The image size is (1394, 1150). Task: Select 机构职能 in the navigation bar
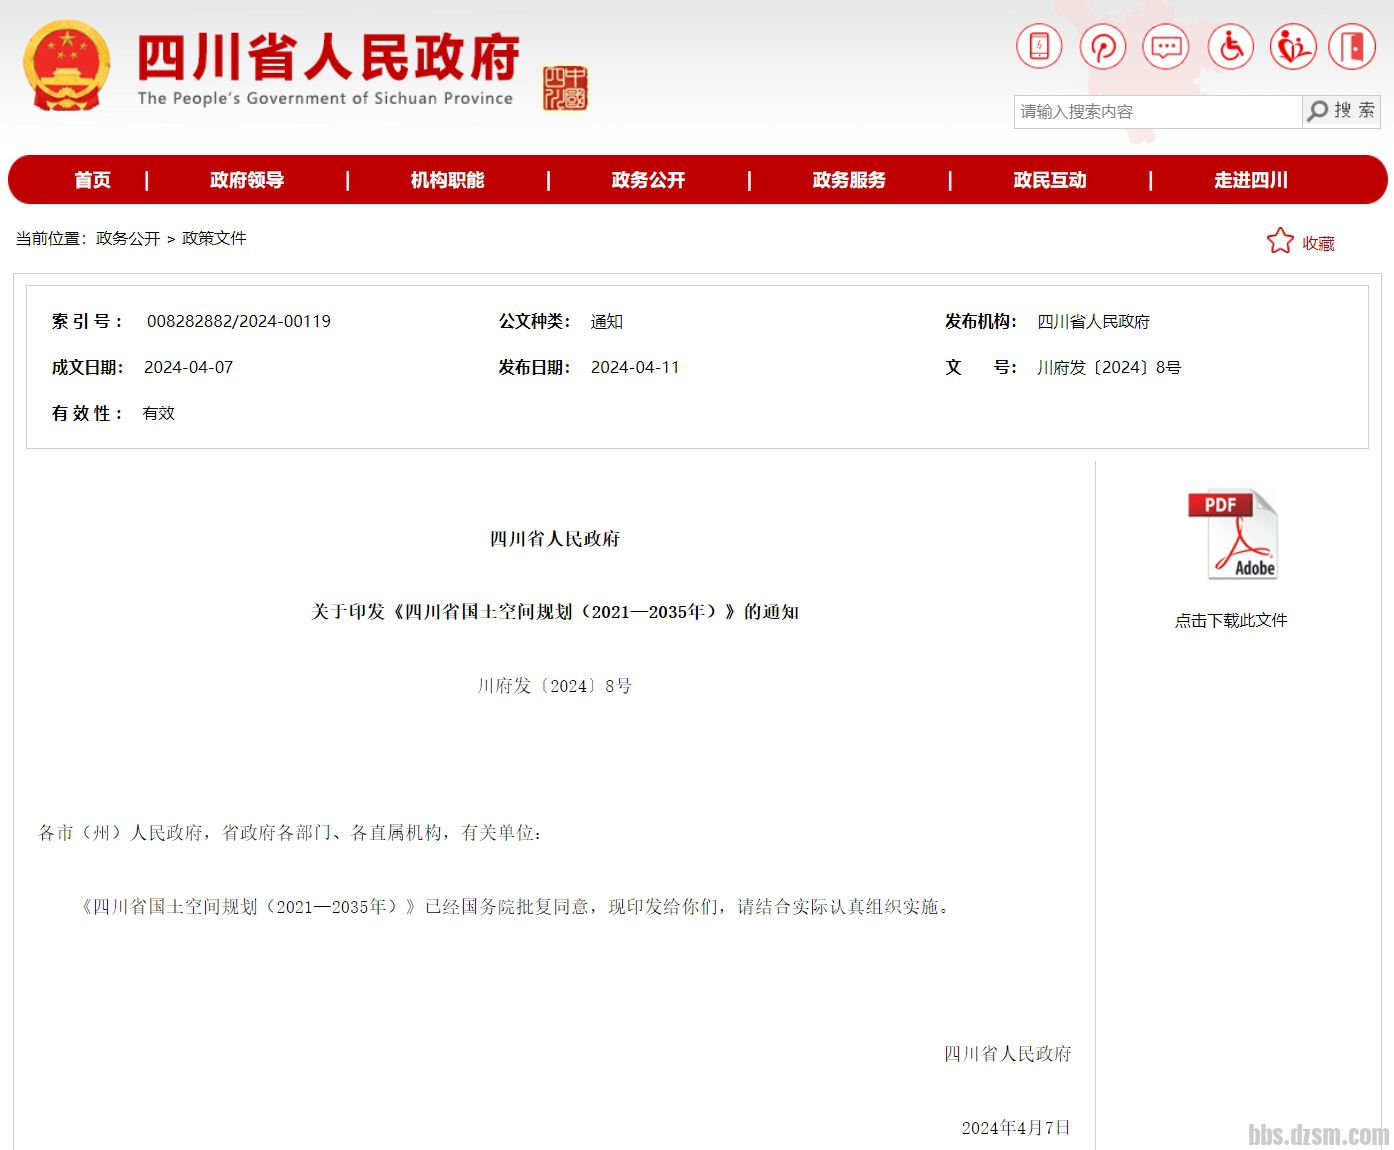click(447, 180)
